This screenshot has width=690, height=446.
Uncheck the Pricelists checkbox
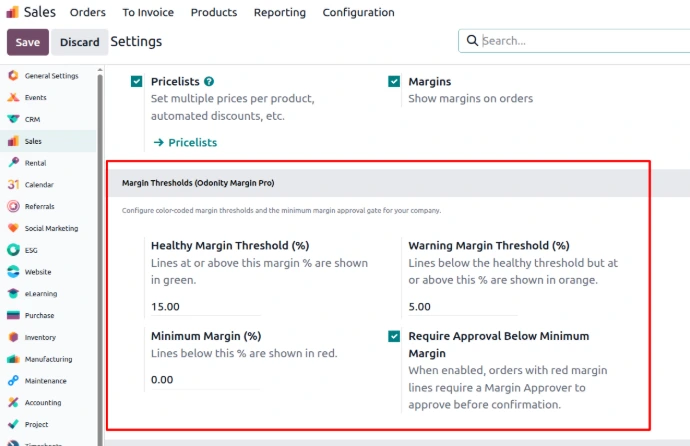tap(136, 81)
